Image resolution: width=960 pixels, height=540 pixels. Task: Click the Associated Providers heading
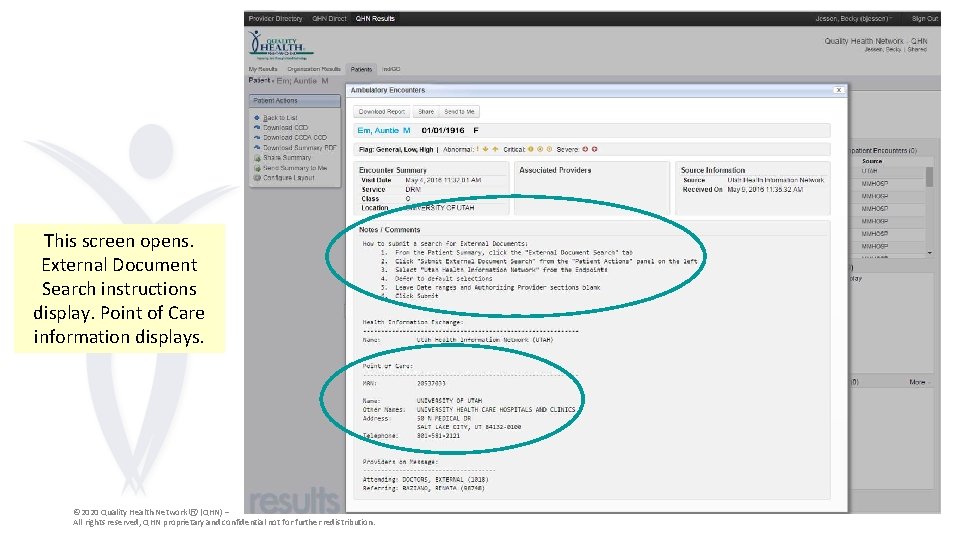pyautogui.click(x=555, y=170)
